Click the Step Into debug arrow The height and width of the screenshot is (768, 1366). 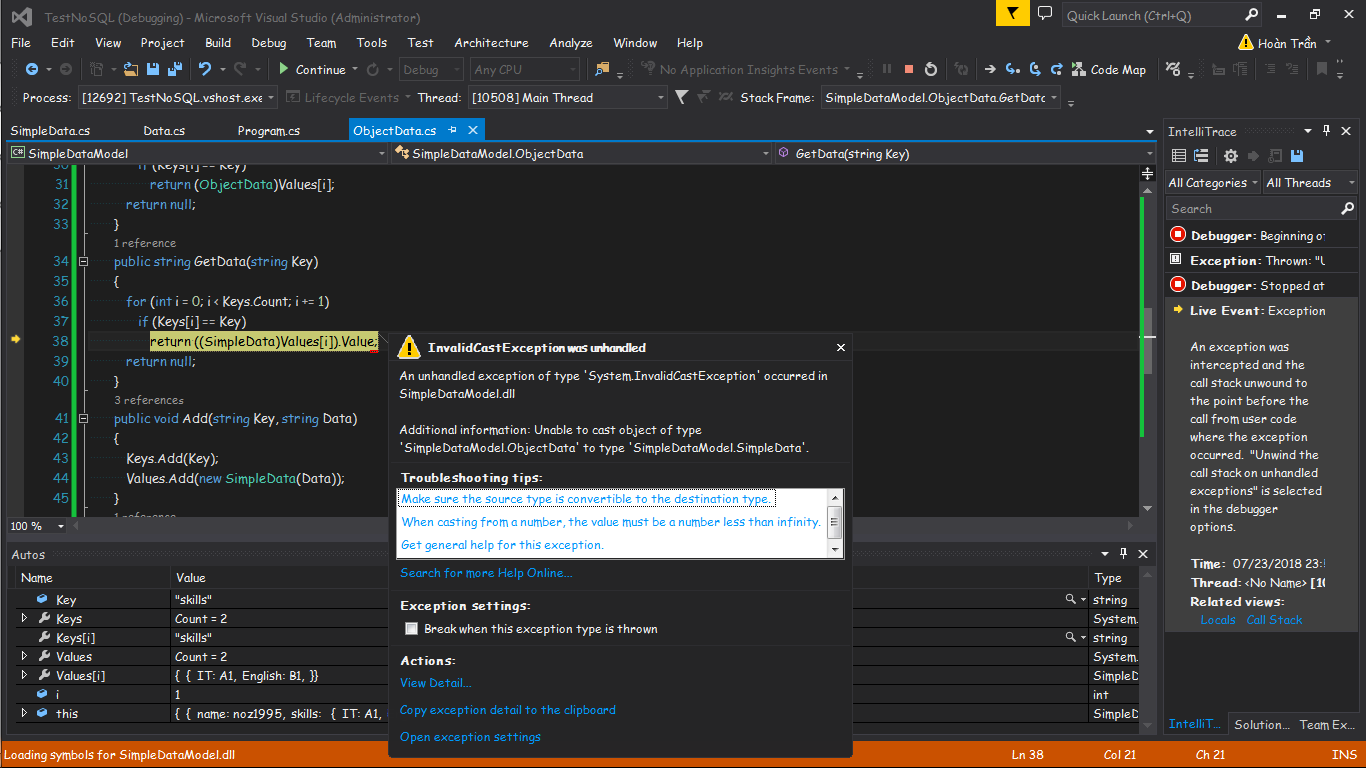coord(1012,70)
